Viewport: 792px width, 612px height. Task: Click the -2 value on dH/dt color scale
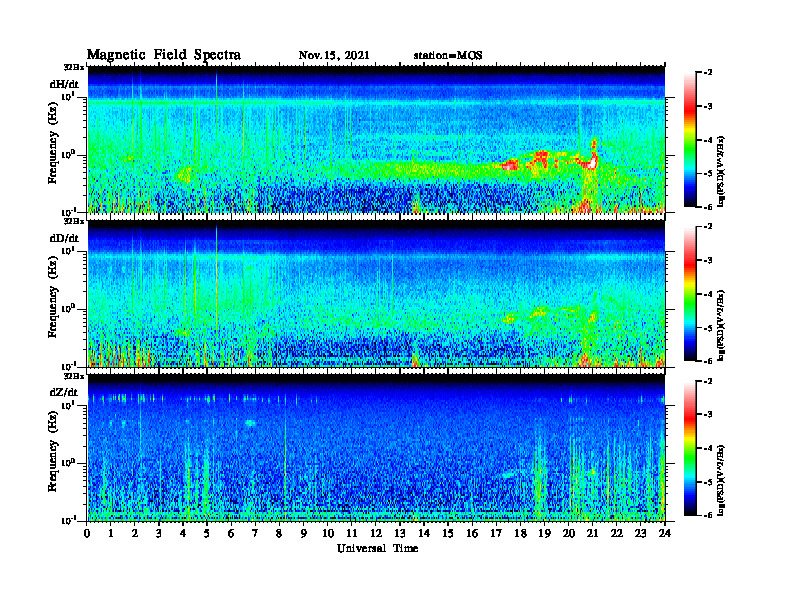pos(708,73)
